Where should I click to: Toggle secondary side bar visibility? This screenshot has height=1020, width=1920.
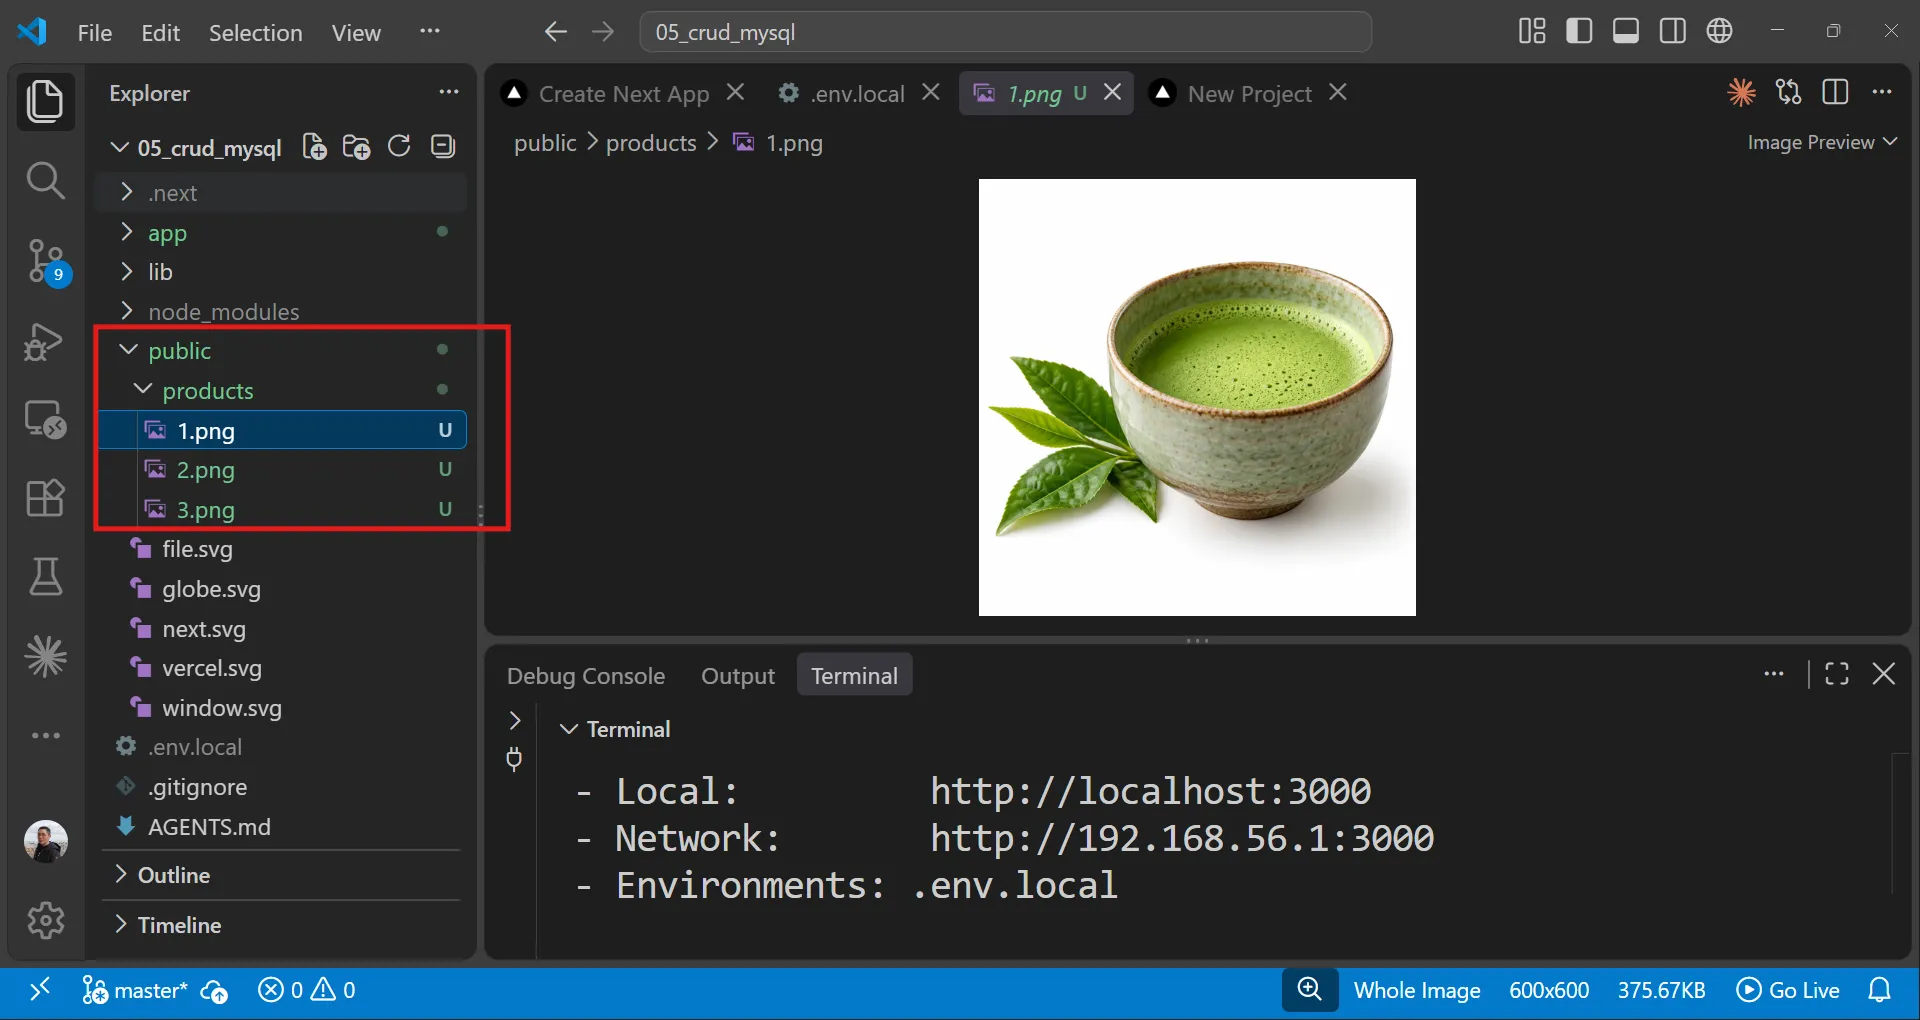pos(1673,31)
